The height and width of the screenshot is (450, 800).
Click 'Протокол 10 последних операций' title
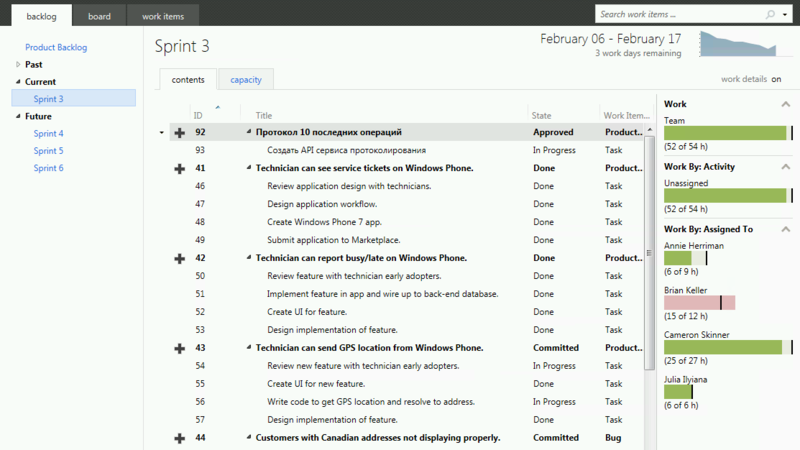(x=329, y=132)
